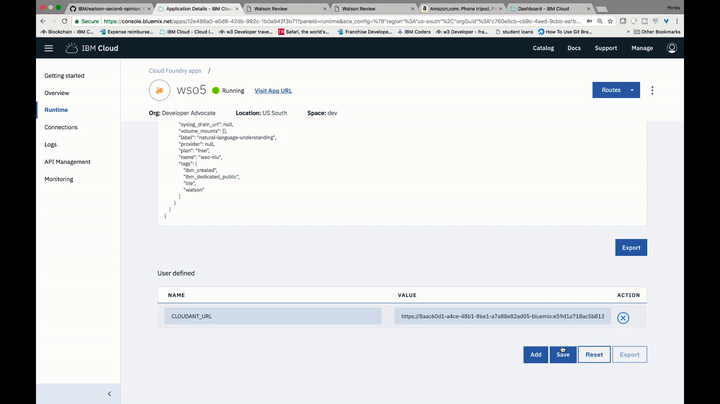The height and width of the screenshot is (404, 720).
Task: Open the Docs menu
Action: 574,48
